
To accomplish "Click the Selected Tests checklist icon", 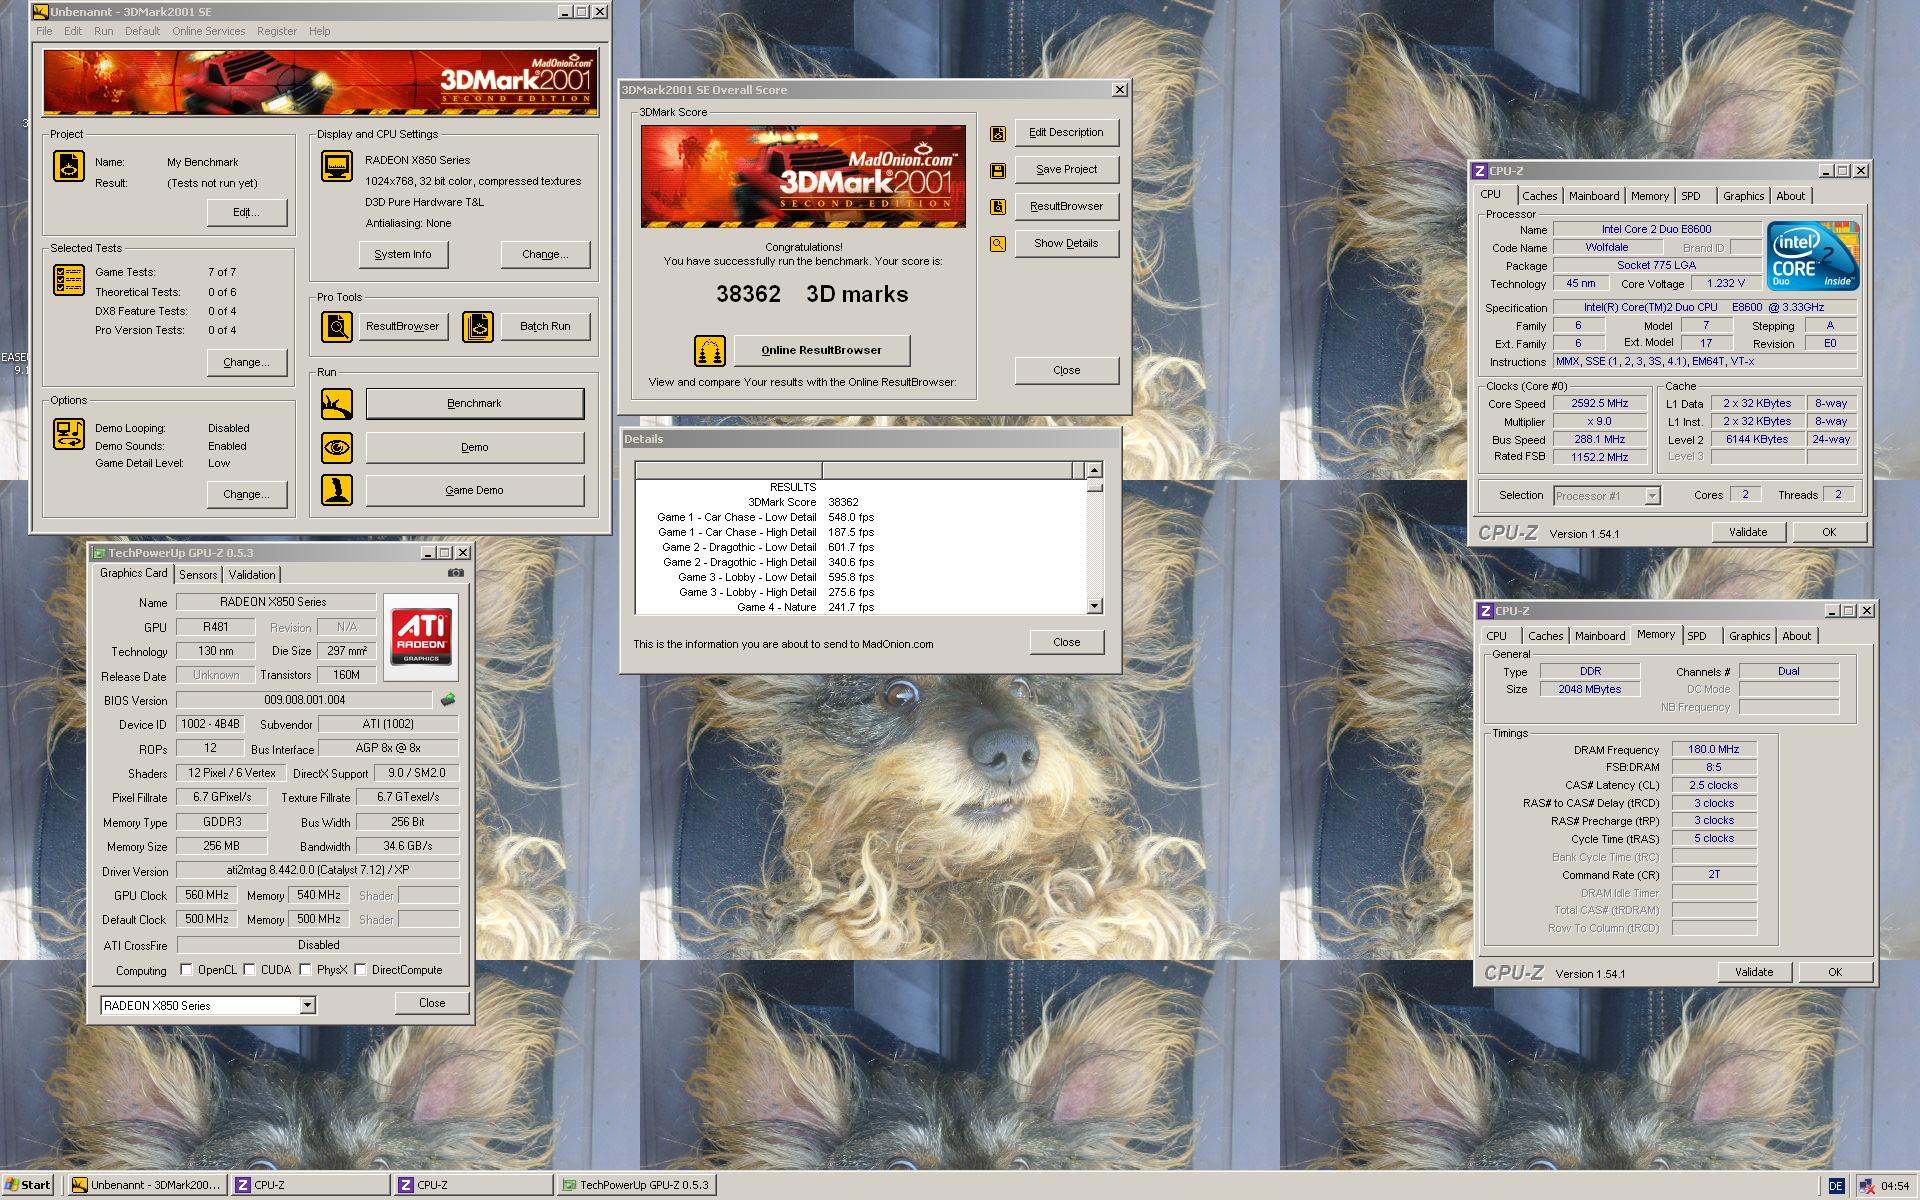I will 69,280.
